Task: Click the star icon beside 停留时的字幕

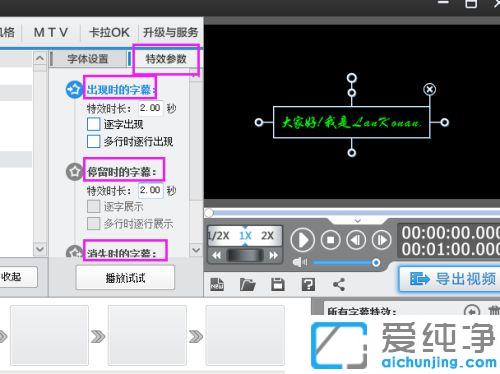Action: 74,172
